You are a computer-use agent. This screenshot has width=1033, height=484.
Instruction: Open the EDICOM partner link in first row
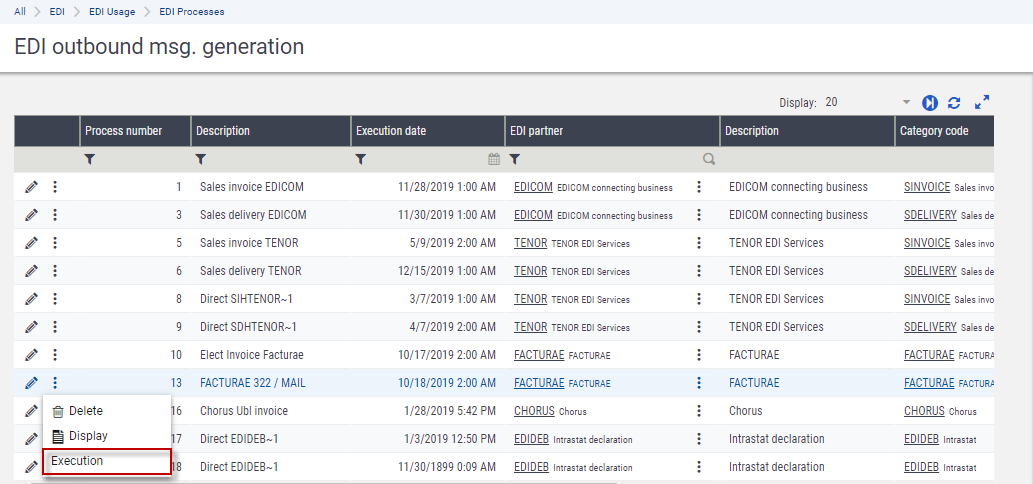click(x=533, y=187)
